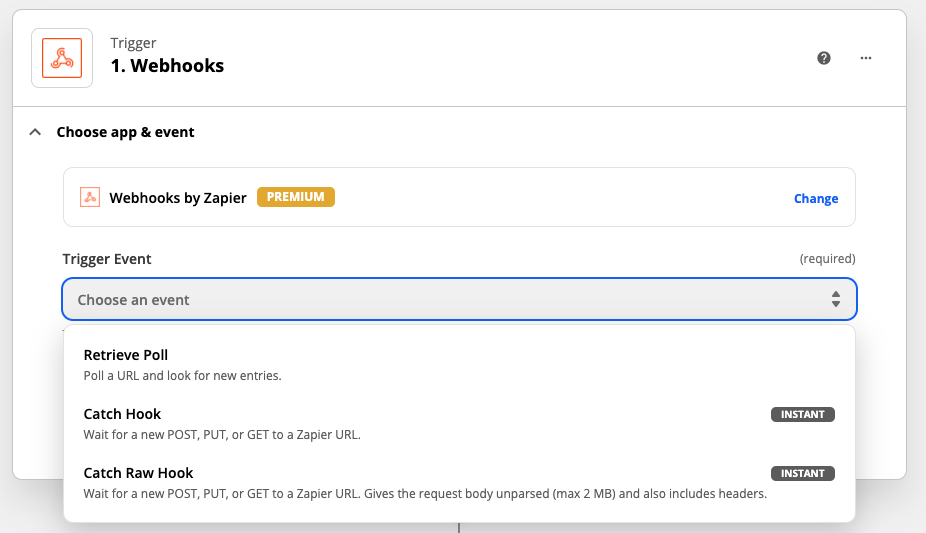Open the Choose an event dropdown
This screenshot has height=533, width=926.
point(450,300)
